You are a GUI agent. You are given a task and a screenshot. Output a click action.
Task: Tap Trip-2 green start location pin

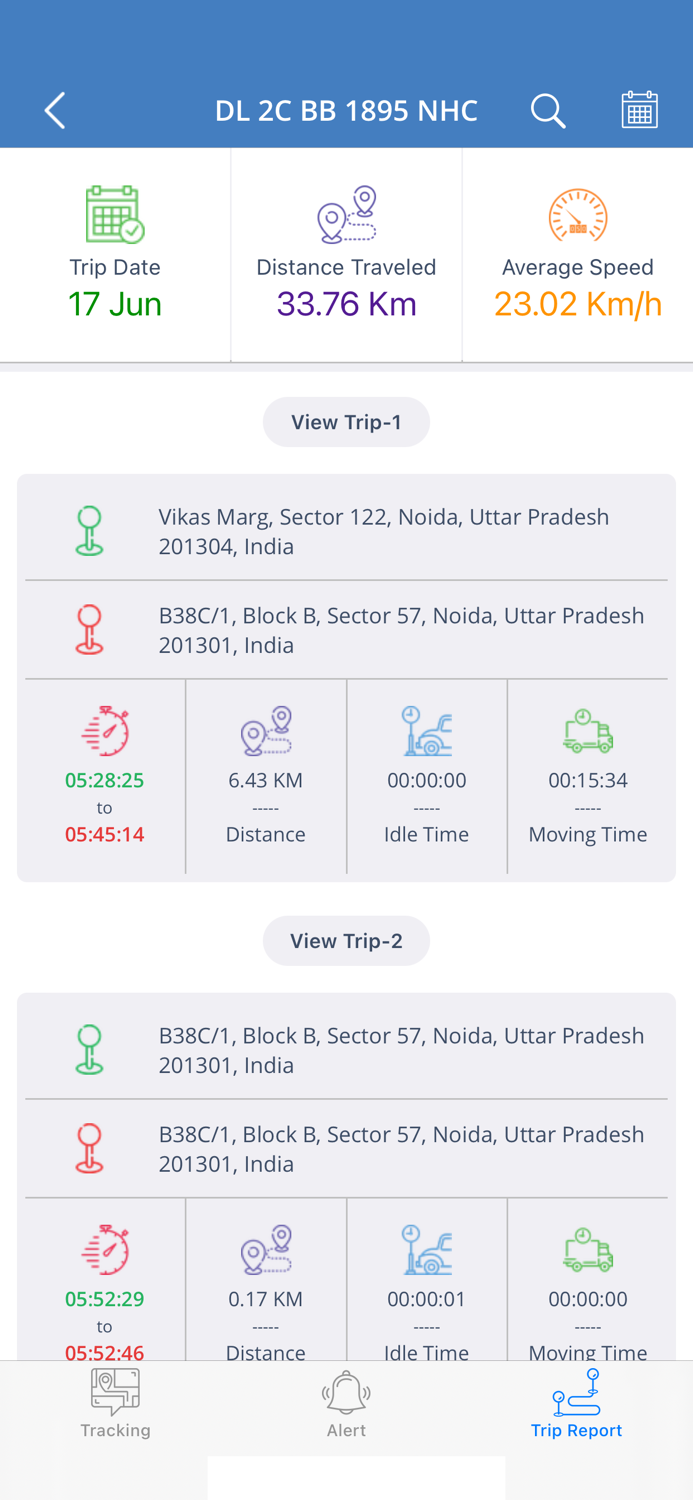tap(90, 1049)
